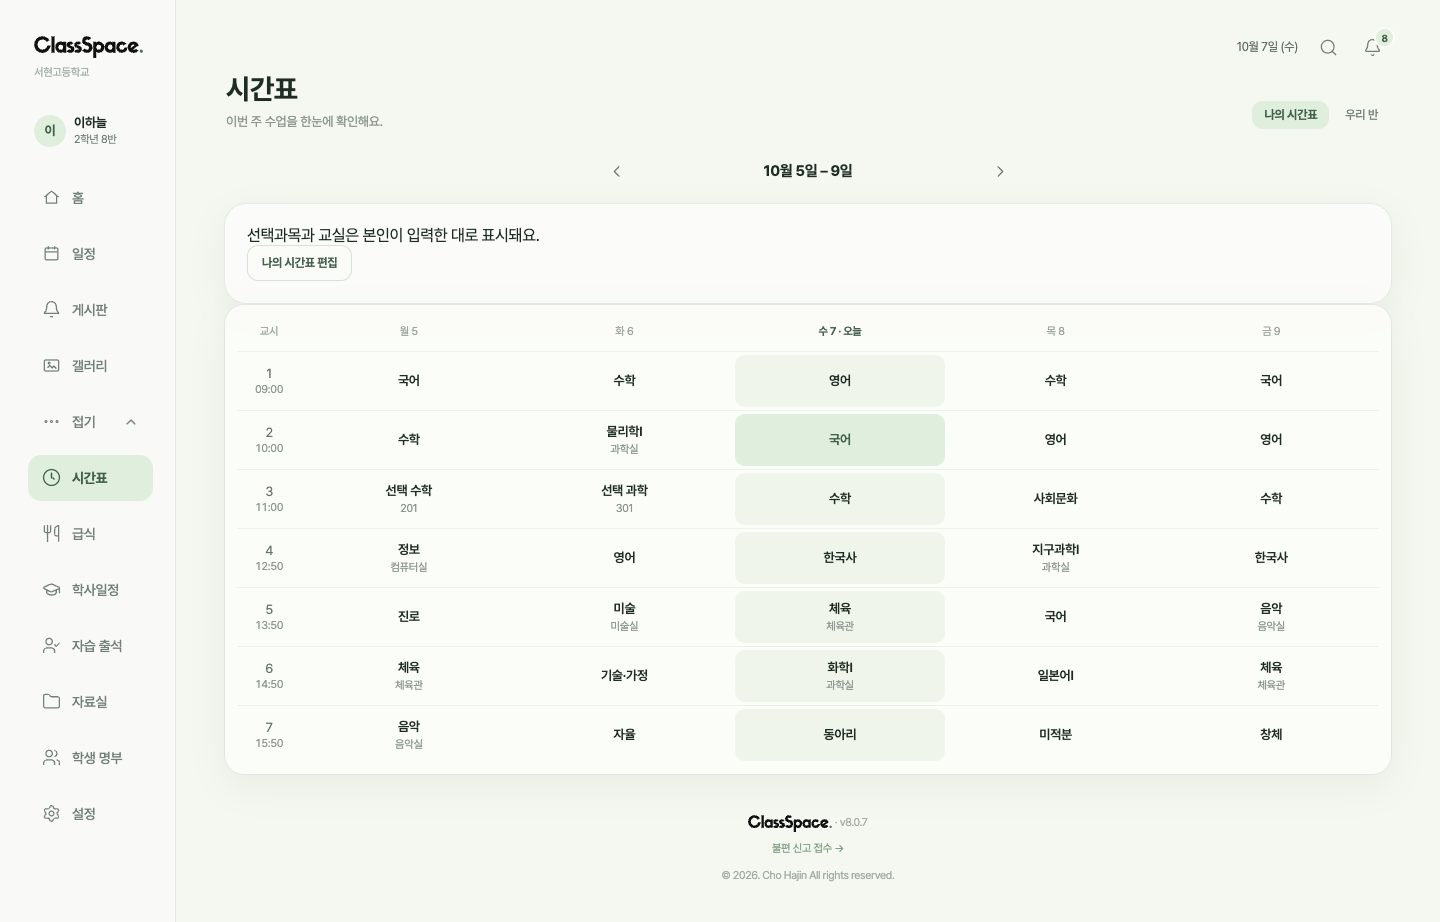Click the date 10월 7일 (수) in header
Screen dimensions: 1440x922
pos(1267,47)
